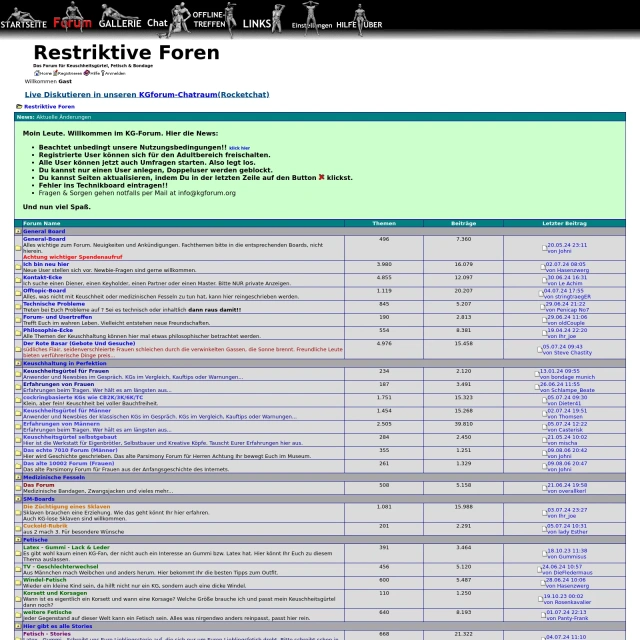Viewport: 640px width, 640px height.
Task: Click the folder icon of the Kontakt-Ecke row
Action: click(x=18, y=280)
